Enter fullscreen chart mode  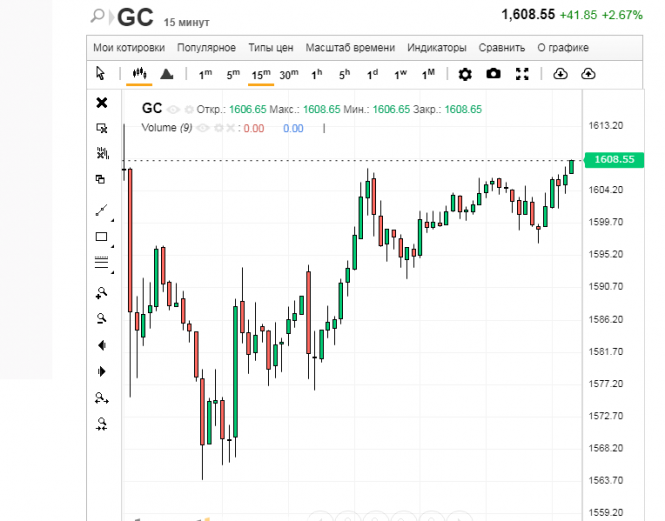tap(522, 74)
